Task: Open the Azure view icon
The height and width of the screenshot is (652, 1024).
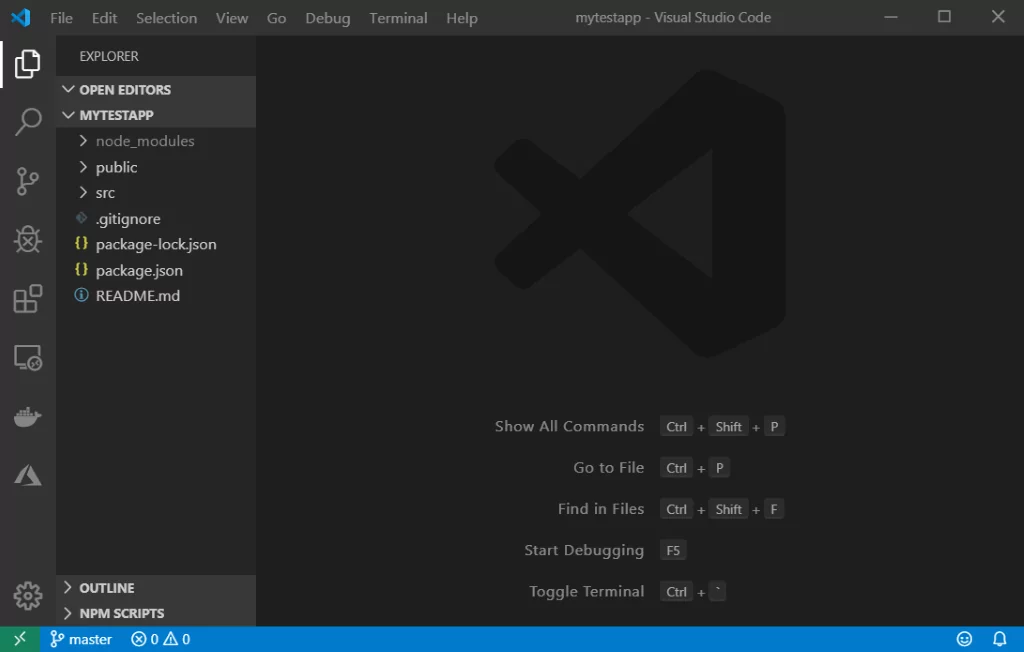Action: (27, 475)
